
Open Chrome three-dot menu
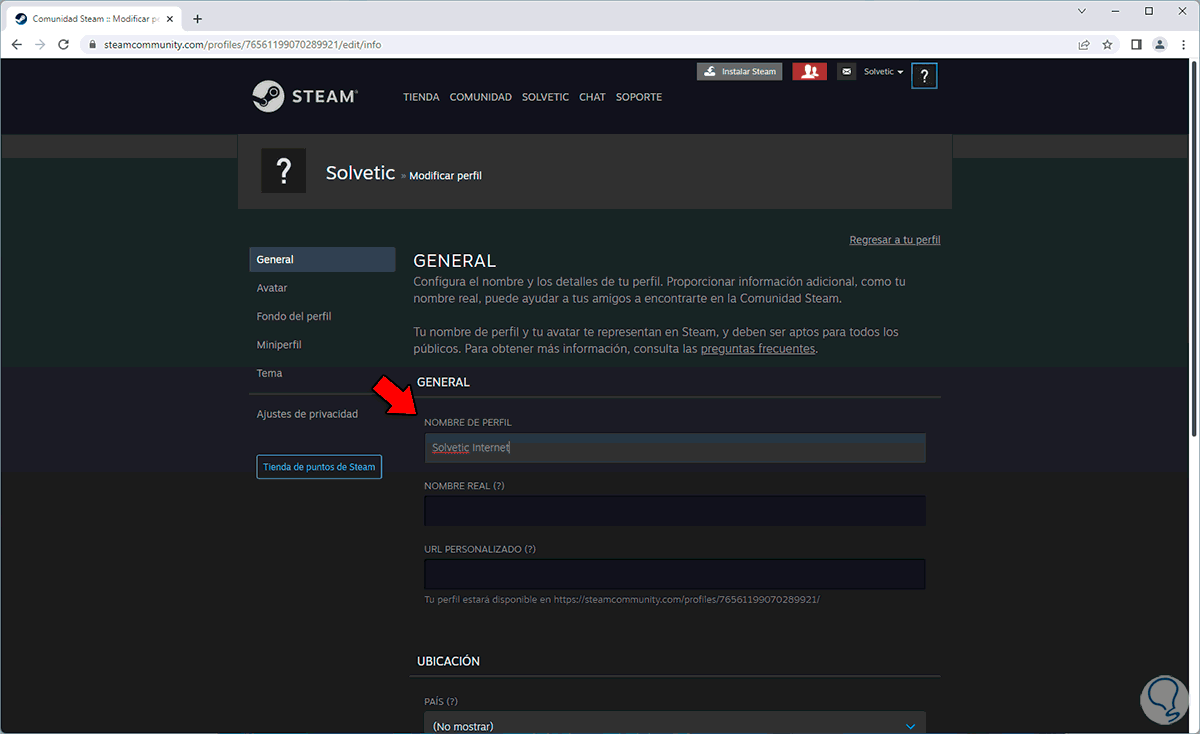(1182, 45)
